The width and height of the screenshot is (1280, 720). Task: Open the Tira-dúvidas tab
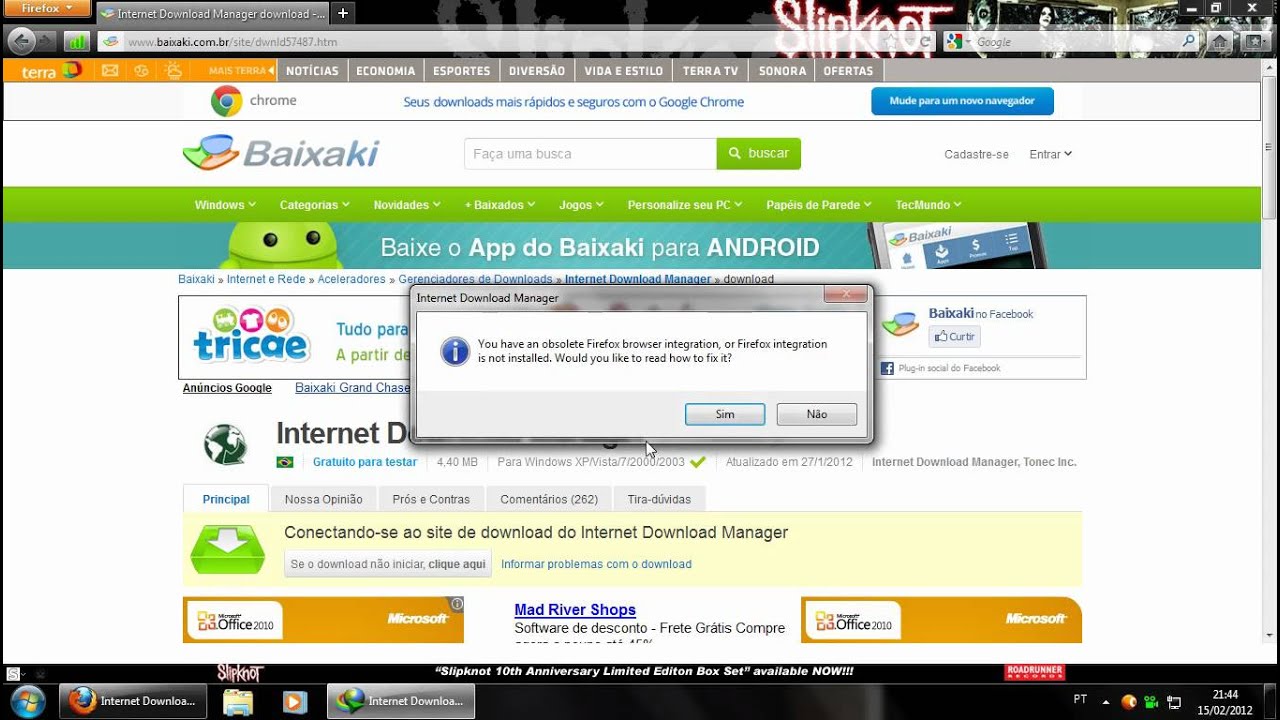tap(659, 499)
